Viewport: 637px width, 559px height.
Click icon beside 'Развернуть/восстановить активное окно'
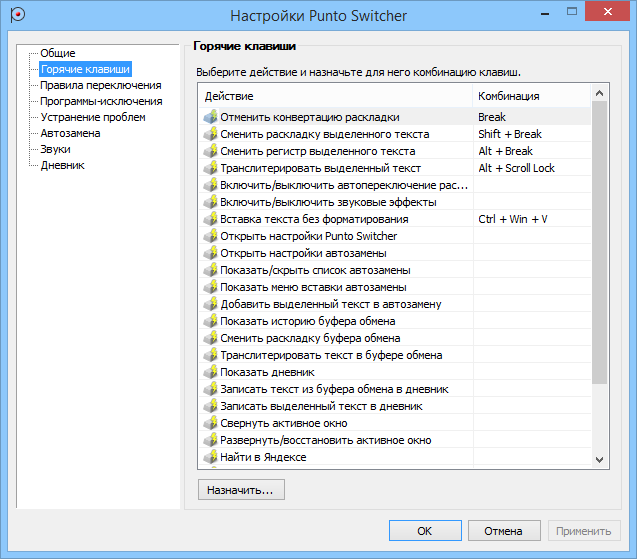[210, 440]
